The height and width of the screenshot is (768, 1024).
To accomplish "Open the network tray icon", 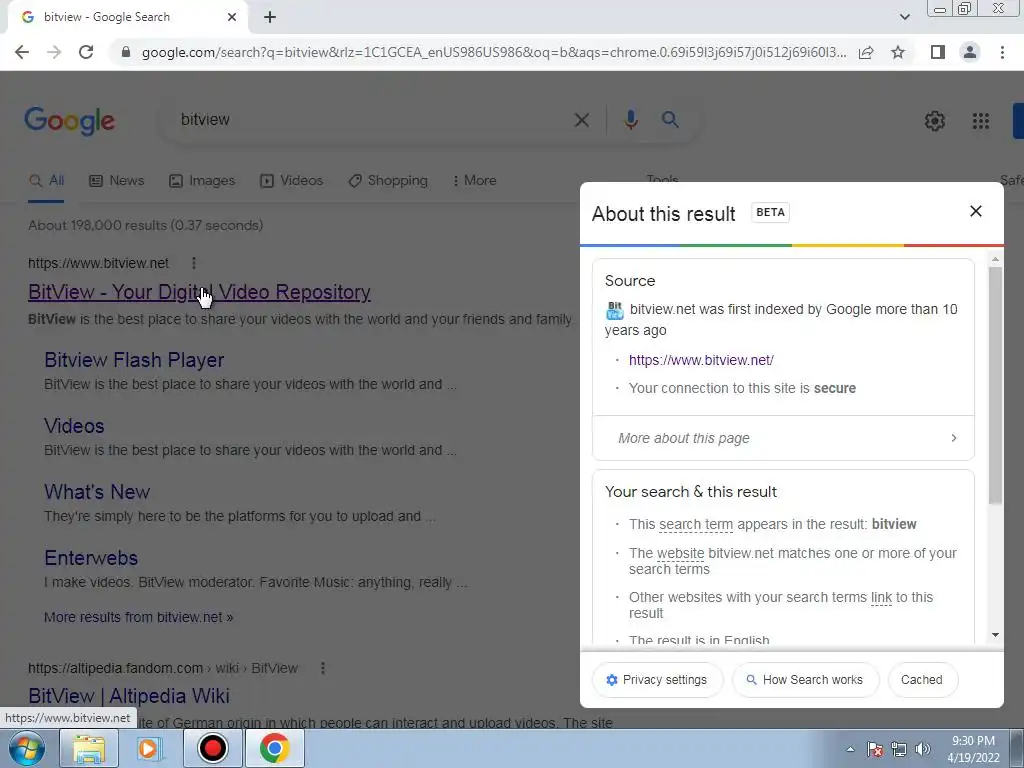I will [899, 749].
